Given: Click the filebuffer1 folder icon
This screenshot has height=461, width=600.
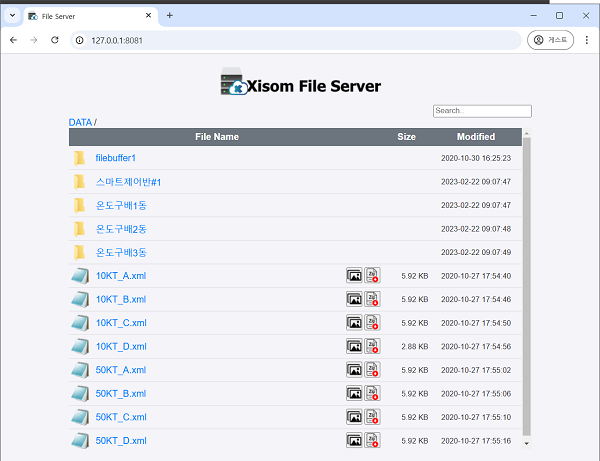Looking at the screenshot, I should coord(80,158).
